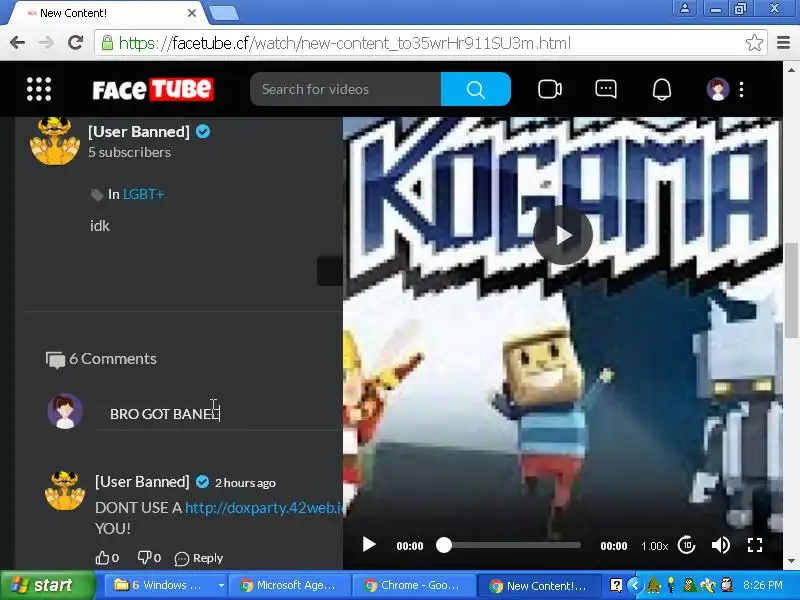The width and height of the screenshot is (800, 600).
Task: Bookmark the page with the star icon
Action: (754, 43)
